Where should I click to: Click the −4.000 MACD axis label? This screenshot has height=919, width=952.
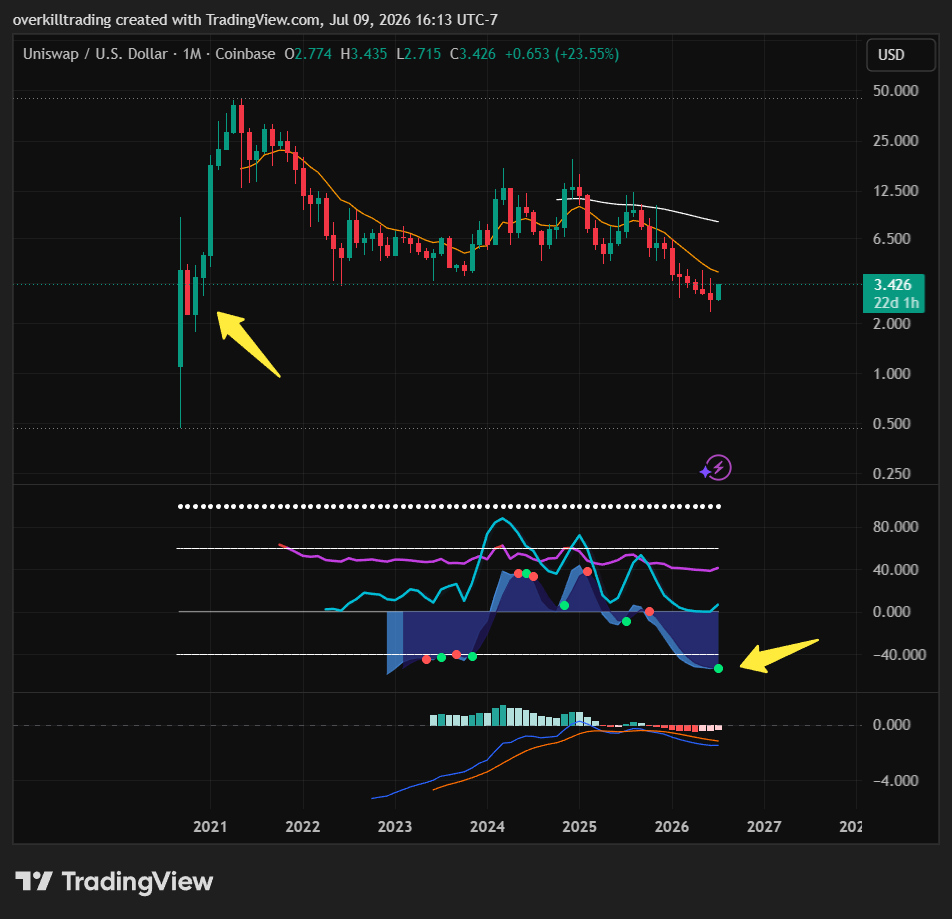(x=896, y=781)
